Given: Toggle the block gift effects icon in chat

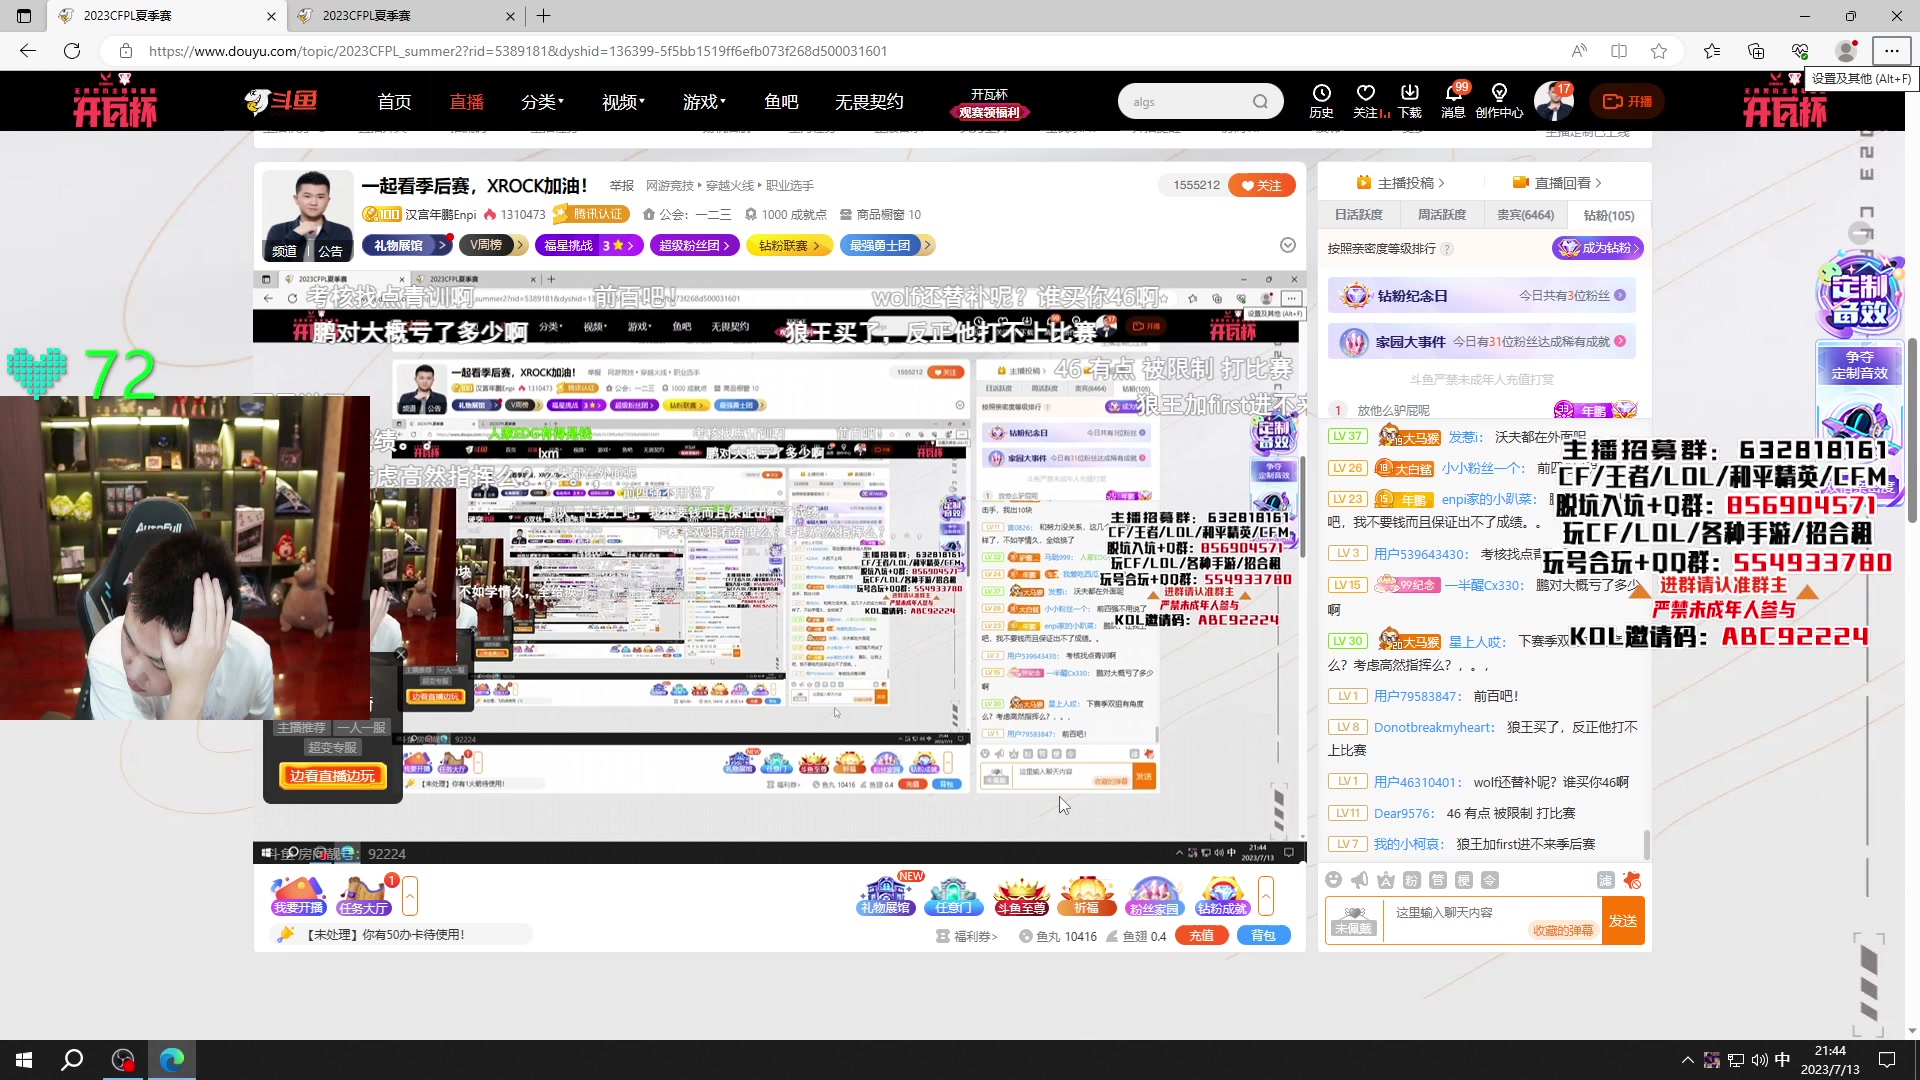Looking at the screenshot, I should tap(1632, 879).
